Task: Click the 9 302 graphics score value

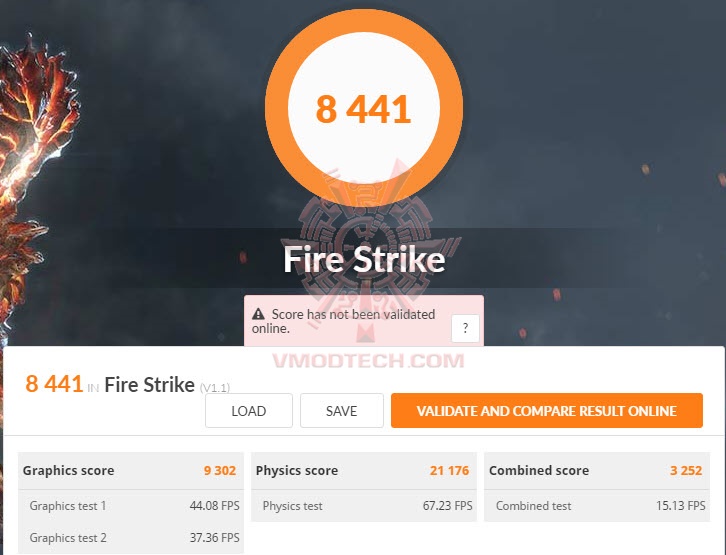Action: point(220,471)
